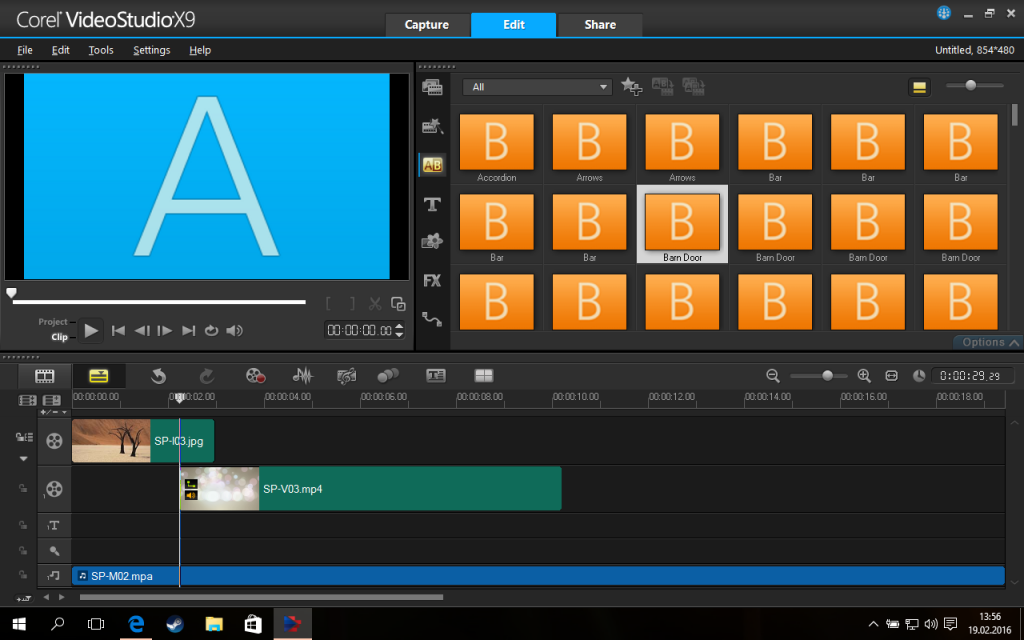Expand the transition category dropdown showing All
1024x640 pixels.
point(604,87)
